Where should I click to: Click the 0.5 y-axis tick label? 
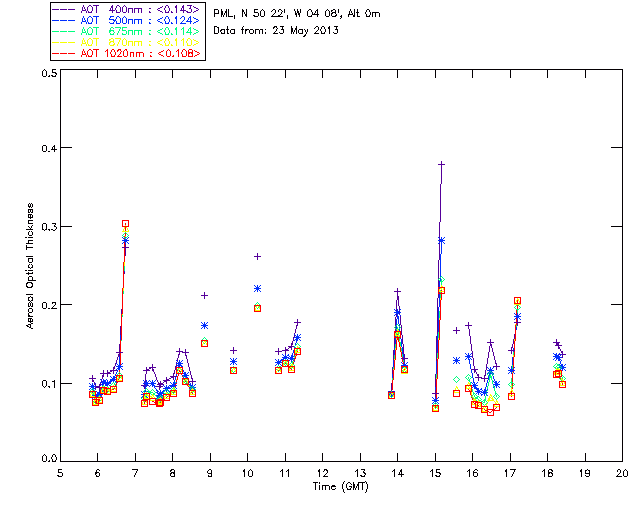(x=49, y=73)
